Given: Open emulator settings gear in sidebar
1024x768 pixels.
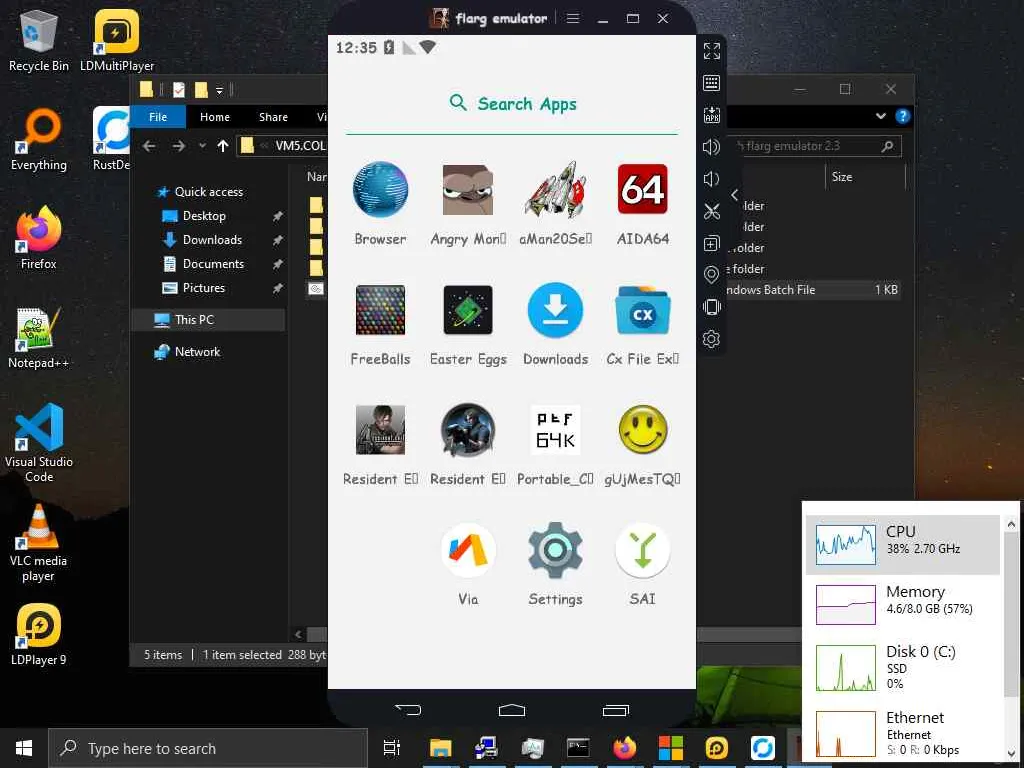Looking at the screenshot, I should (x=712, y=339).
